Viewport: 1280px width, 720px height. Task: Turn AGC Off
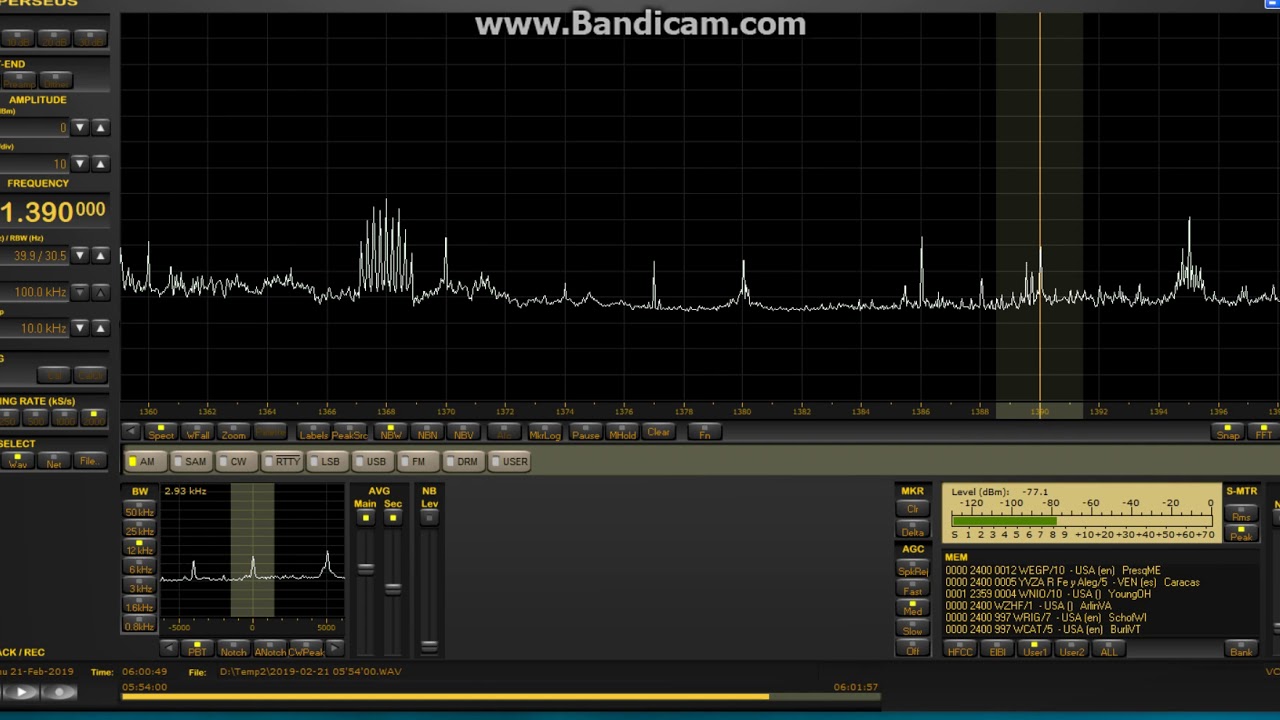click(912, 650)
